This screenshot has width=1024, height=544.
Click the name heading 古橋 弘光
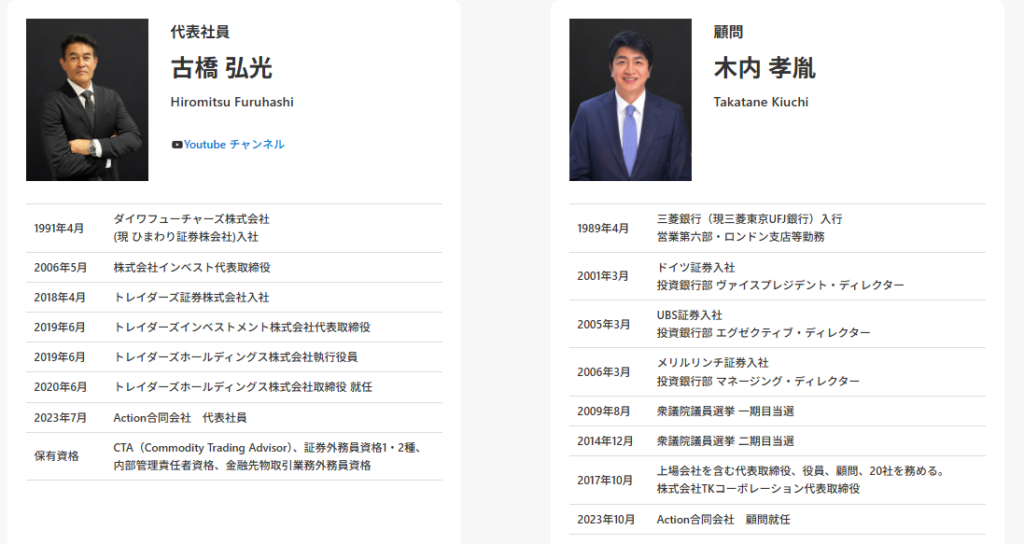[221, 68]
